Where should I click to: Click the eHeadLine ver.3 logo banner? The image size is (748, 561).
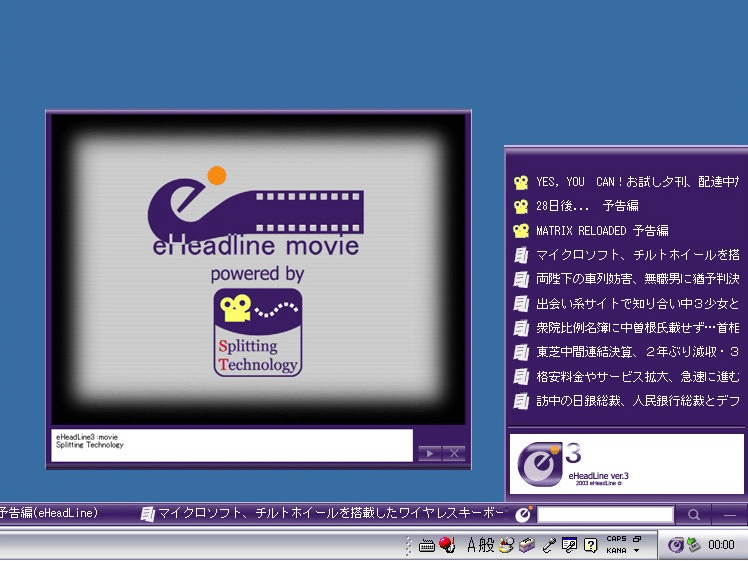click(x=626, y=464)
